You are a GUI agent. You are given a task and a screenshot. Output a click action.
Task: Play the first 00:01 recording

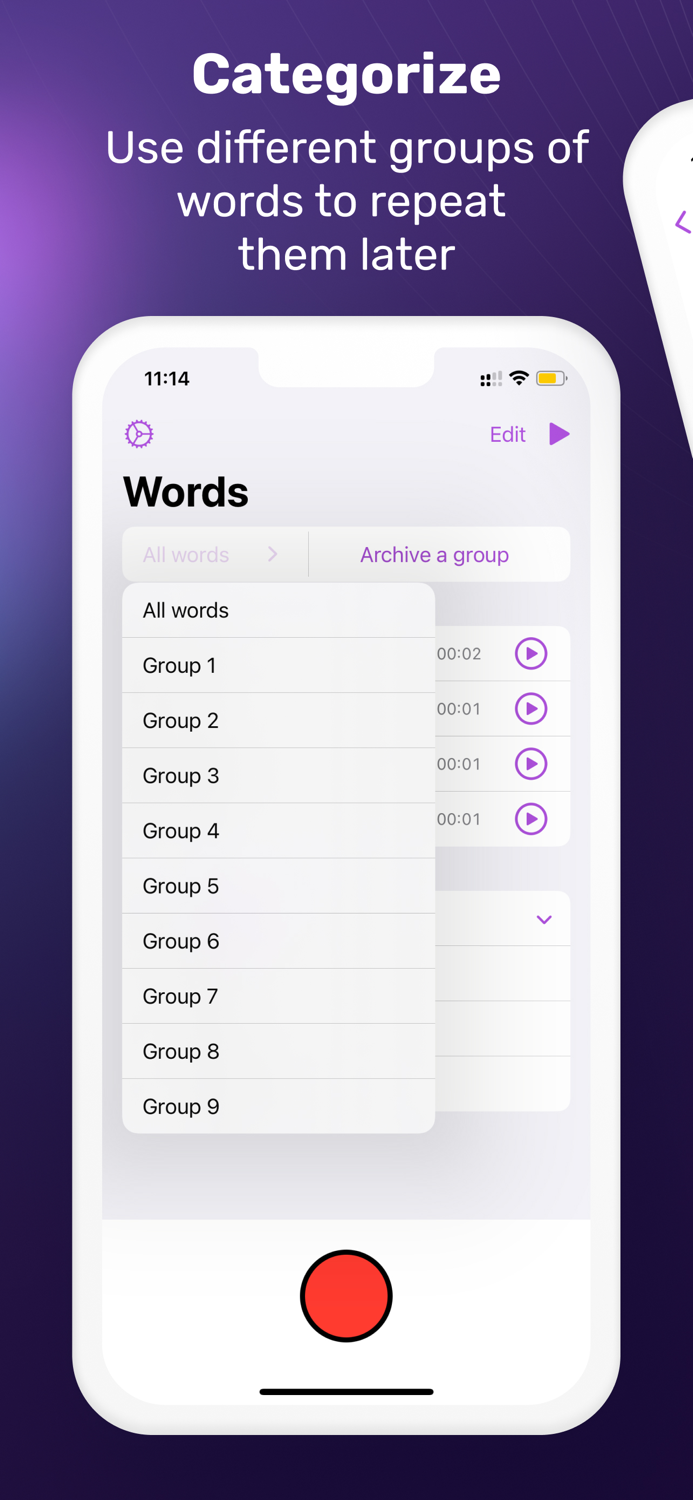531,709
